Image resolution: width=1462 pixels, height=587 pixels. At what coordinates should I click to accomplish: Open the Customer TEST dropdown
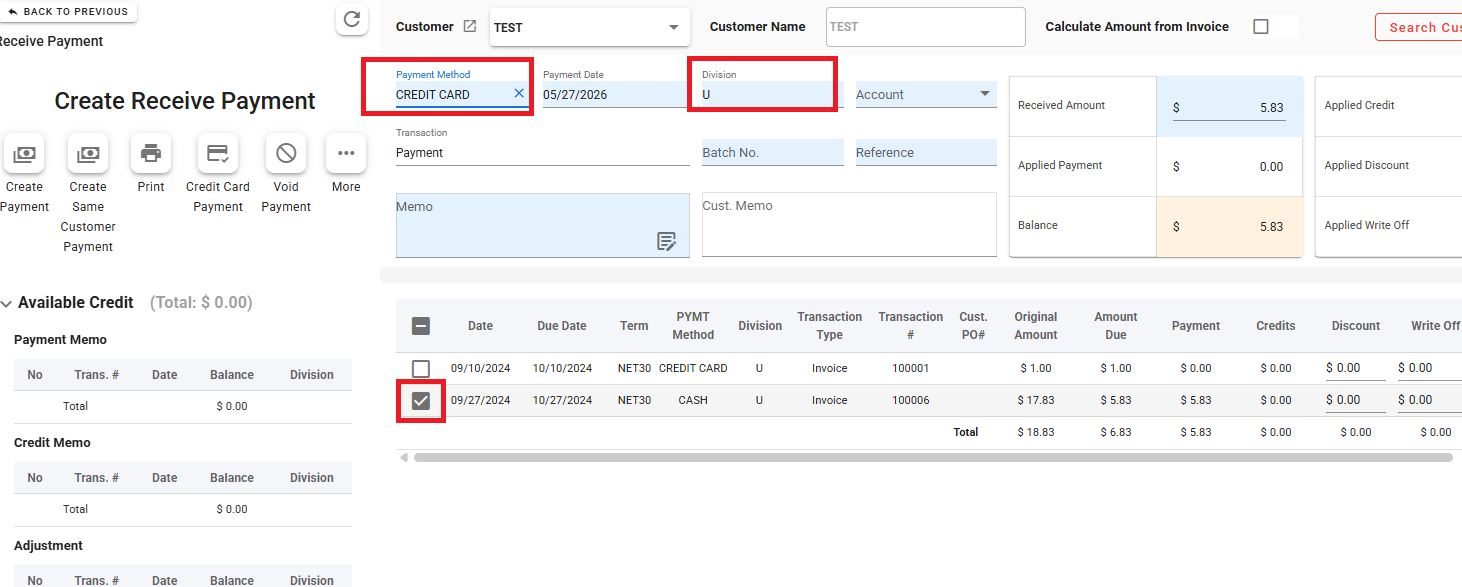tap(590, 27)
